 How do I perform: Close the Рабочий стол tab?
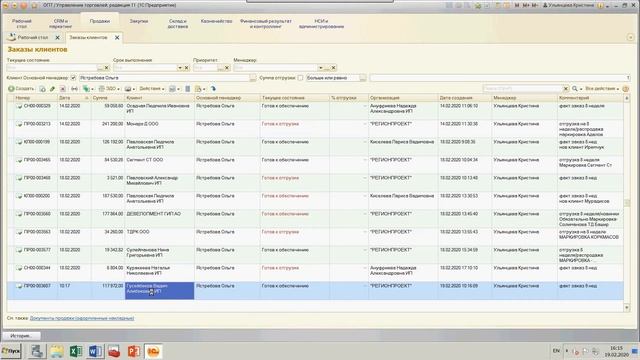[x=58, y=38]
